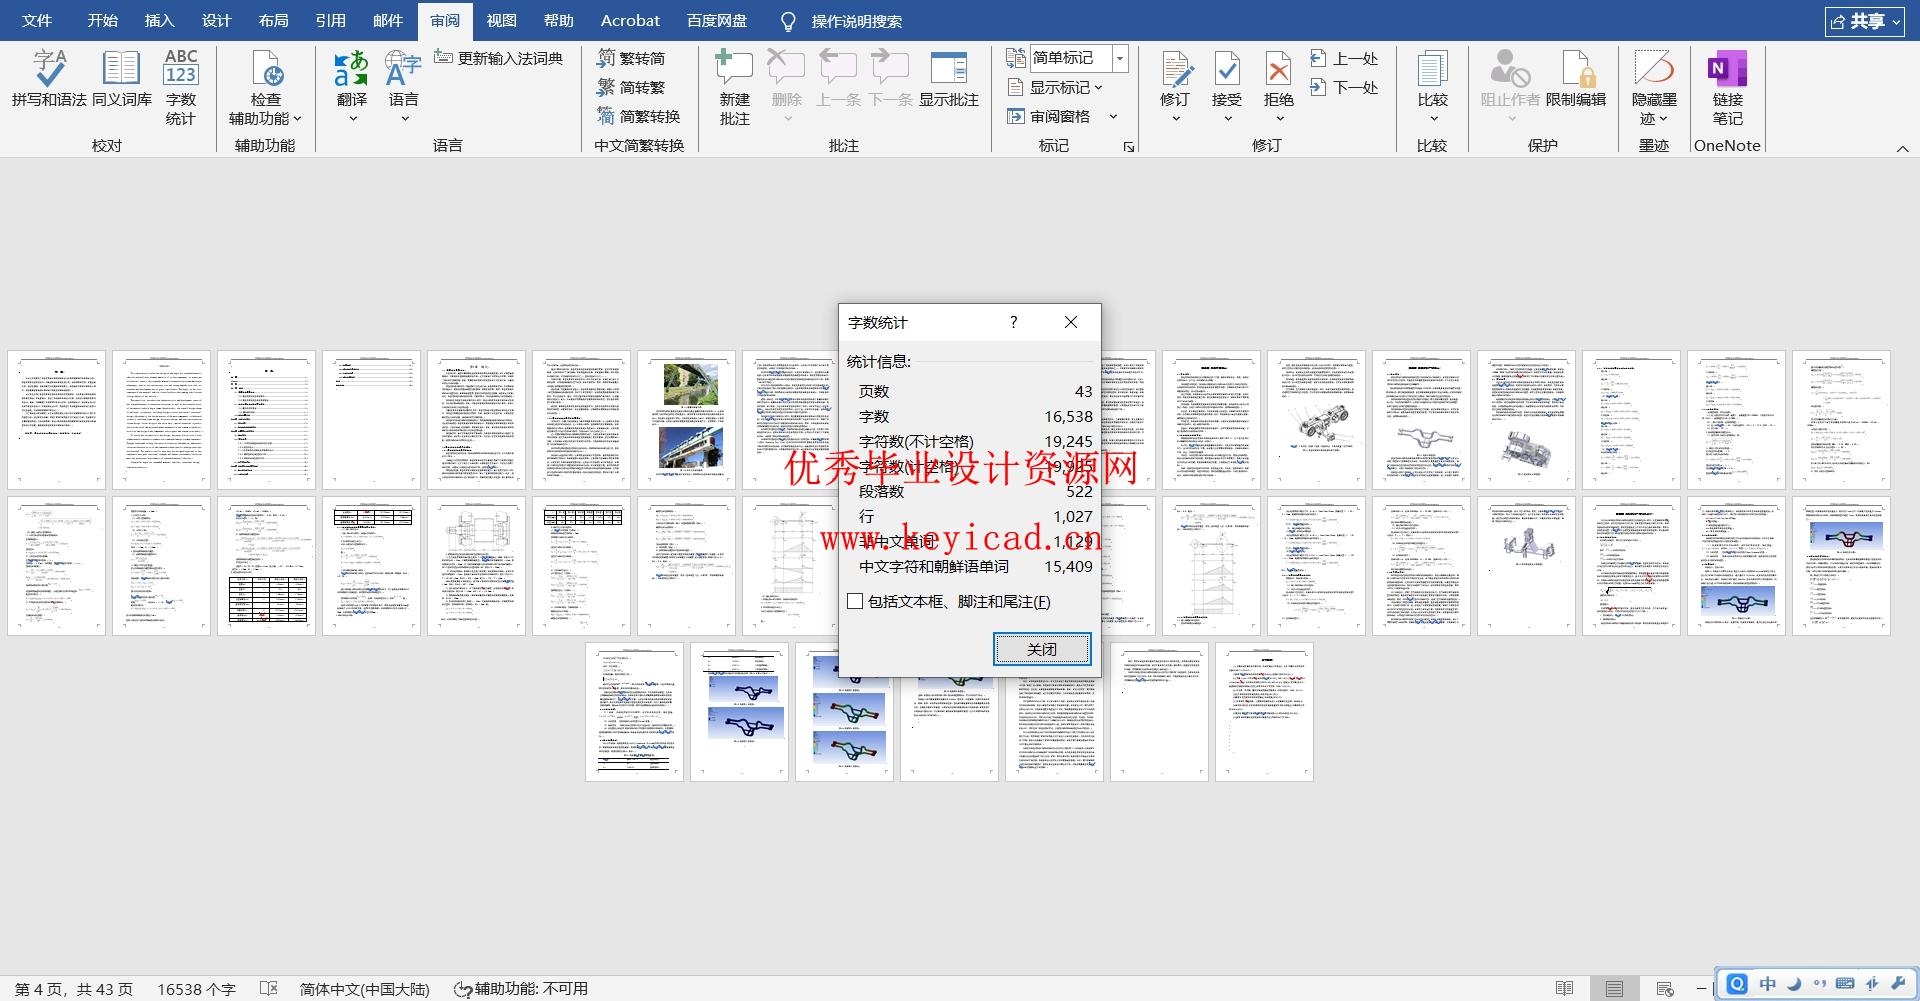This screenshot has width=1920, height=1001.
Task: Select first page thumbnail in document view
Action: [x=56, y=420]
